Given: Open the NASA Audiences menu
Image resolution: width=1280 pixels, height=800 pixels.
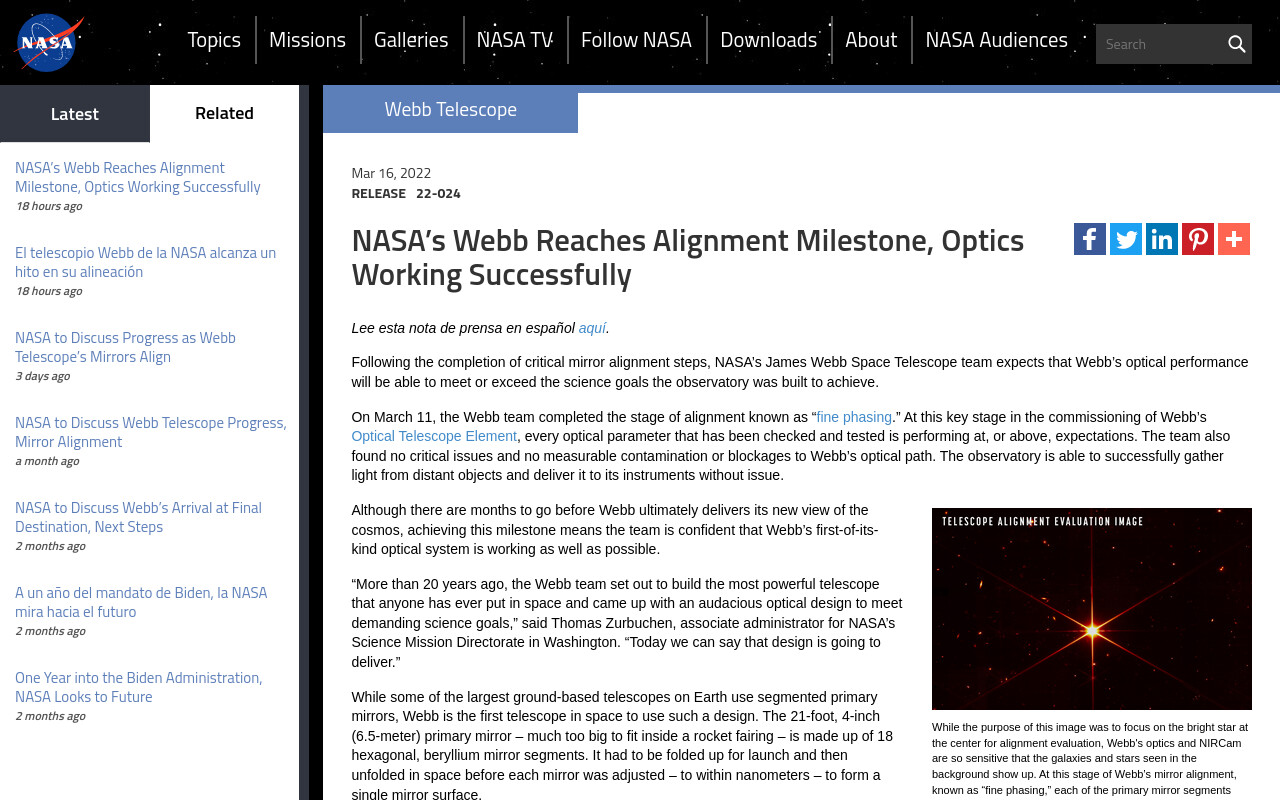Looking at the screenshot, I should coord(996,40).
